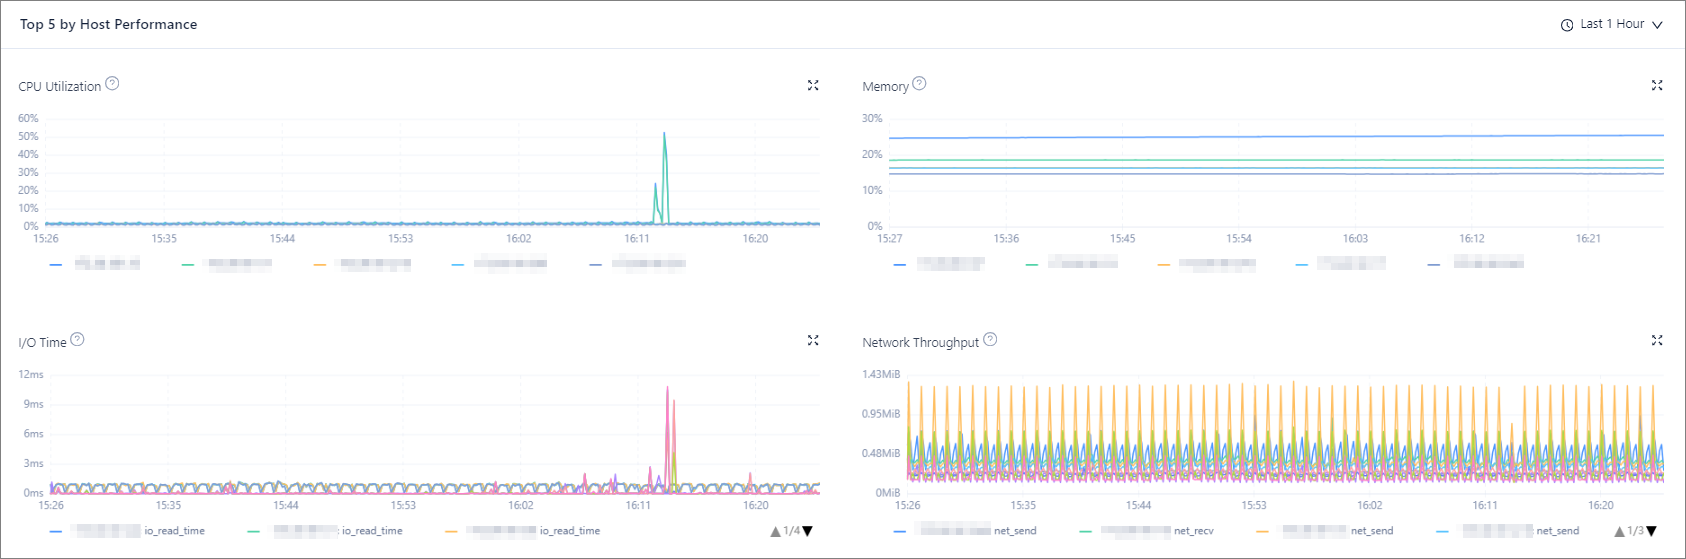Go to previous legend page in I/O Time

tap(775, 531)
